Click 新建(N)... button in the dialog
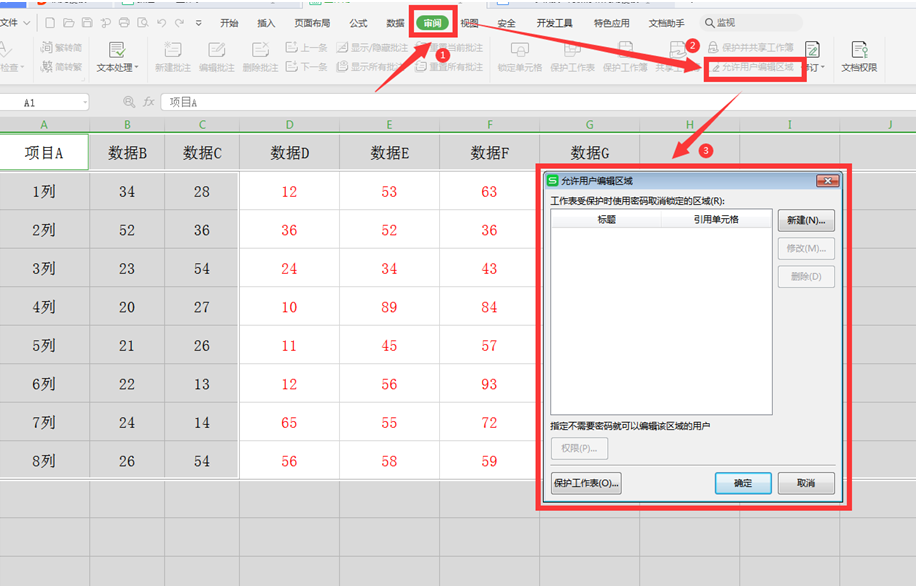The image size is (916, 586). (806, 220)
